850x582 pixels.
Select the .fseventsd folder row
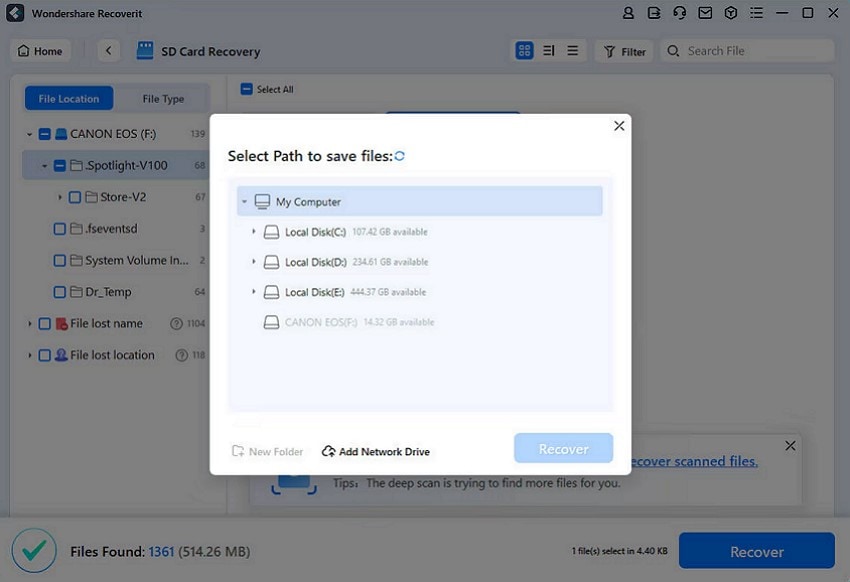click(115, 229)
